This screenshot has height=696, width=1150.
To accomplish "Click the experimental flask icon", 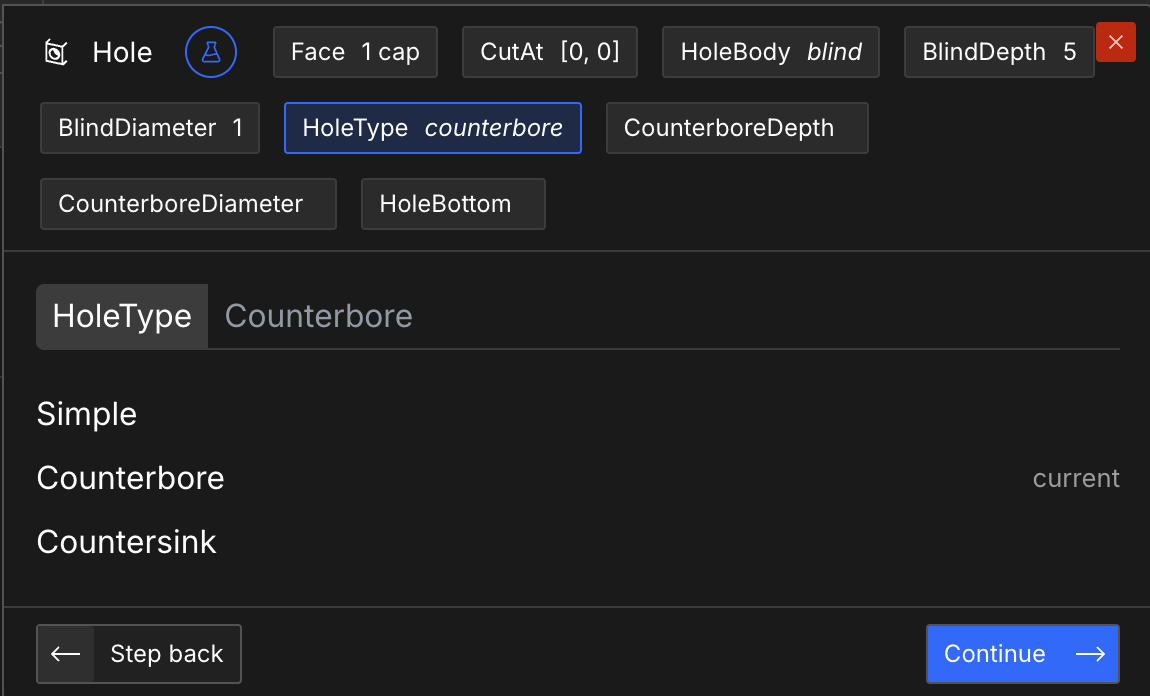I will coord(211,52).
